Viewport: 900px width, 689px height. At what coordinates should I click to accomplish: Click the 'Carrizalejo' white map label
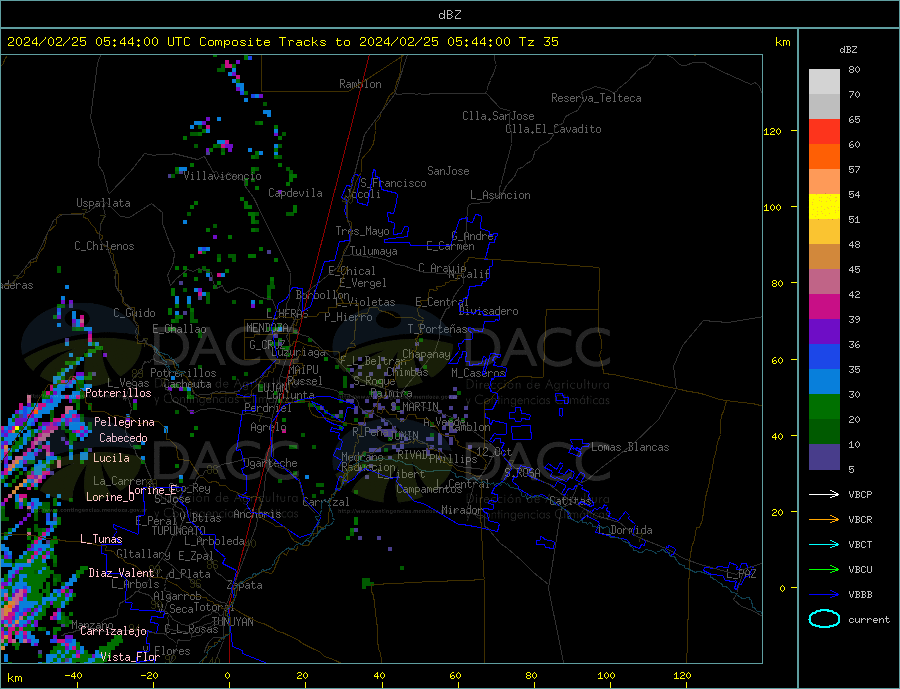tap(113, 631)
